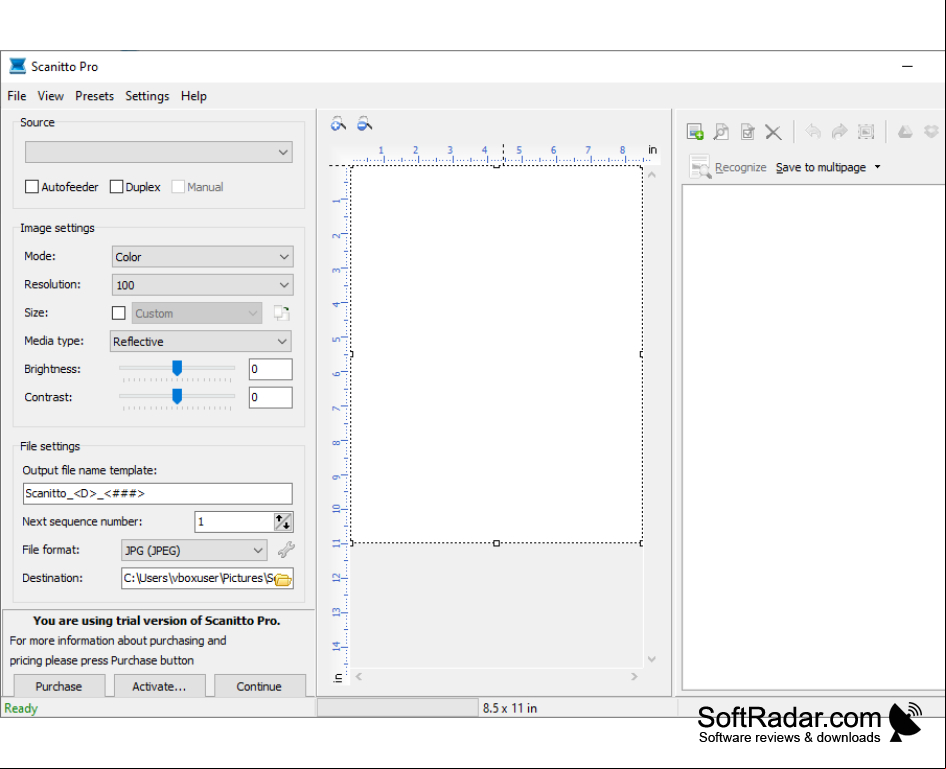Expand the Save to multipage arrow
The image size is (946, 769).
tap(877, 167)
